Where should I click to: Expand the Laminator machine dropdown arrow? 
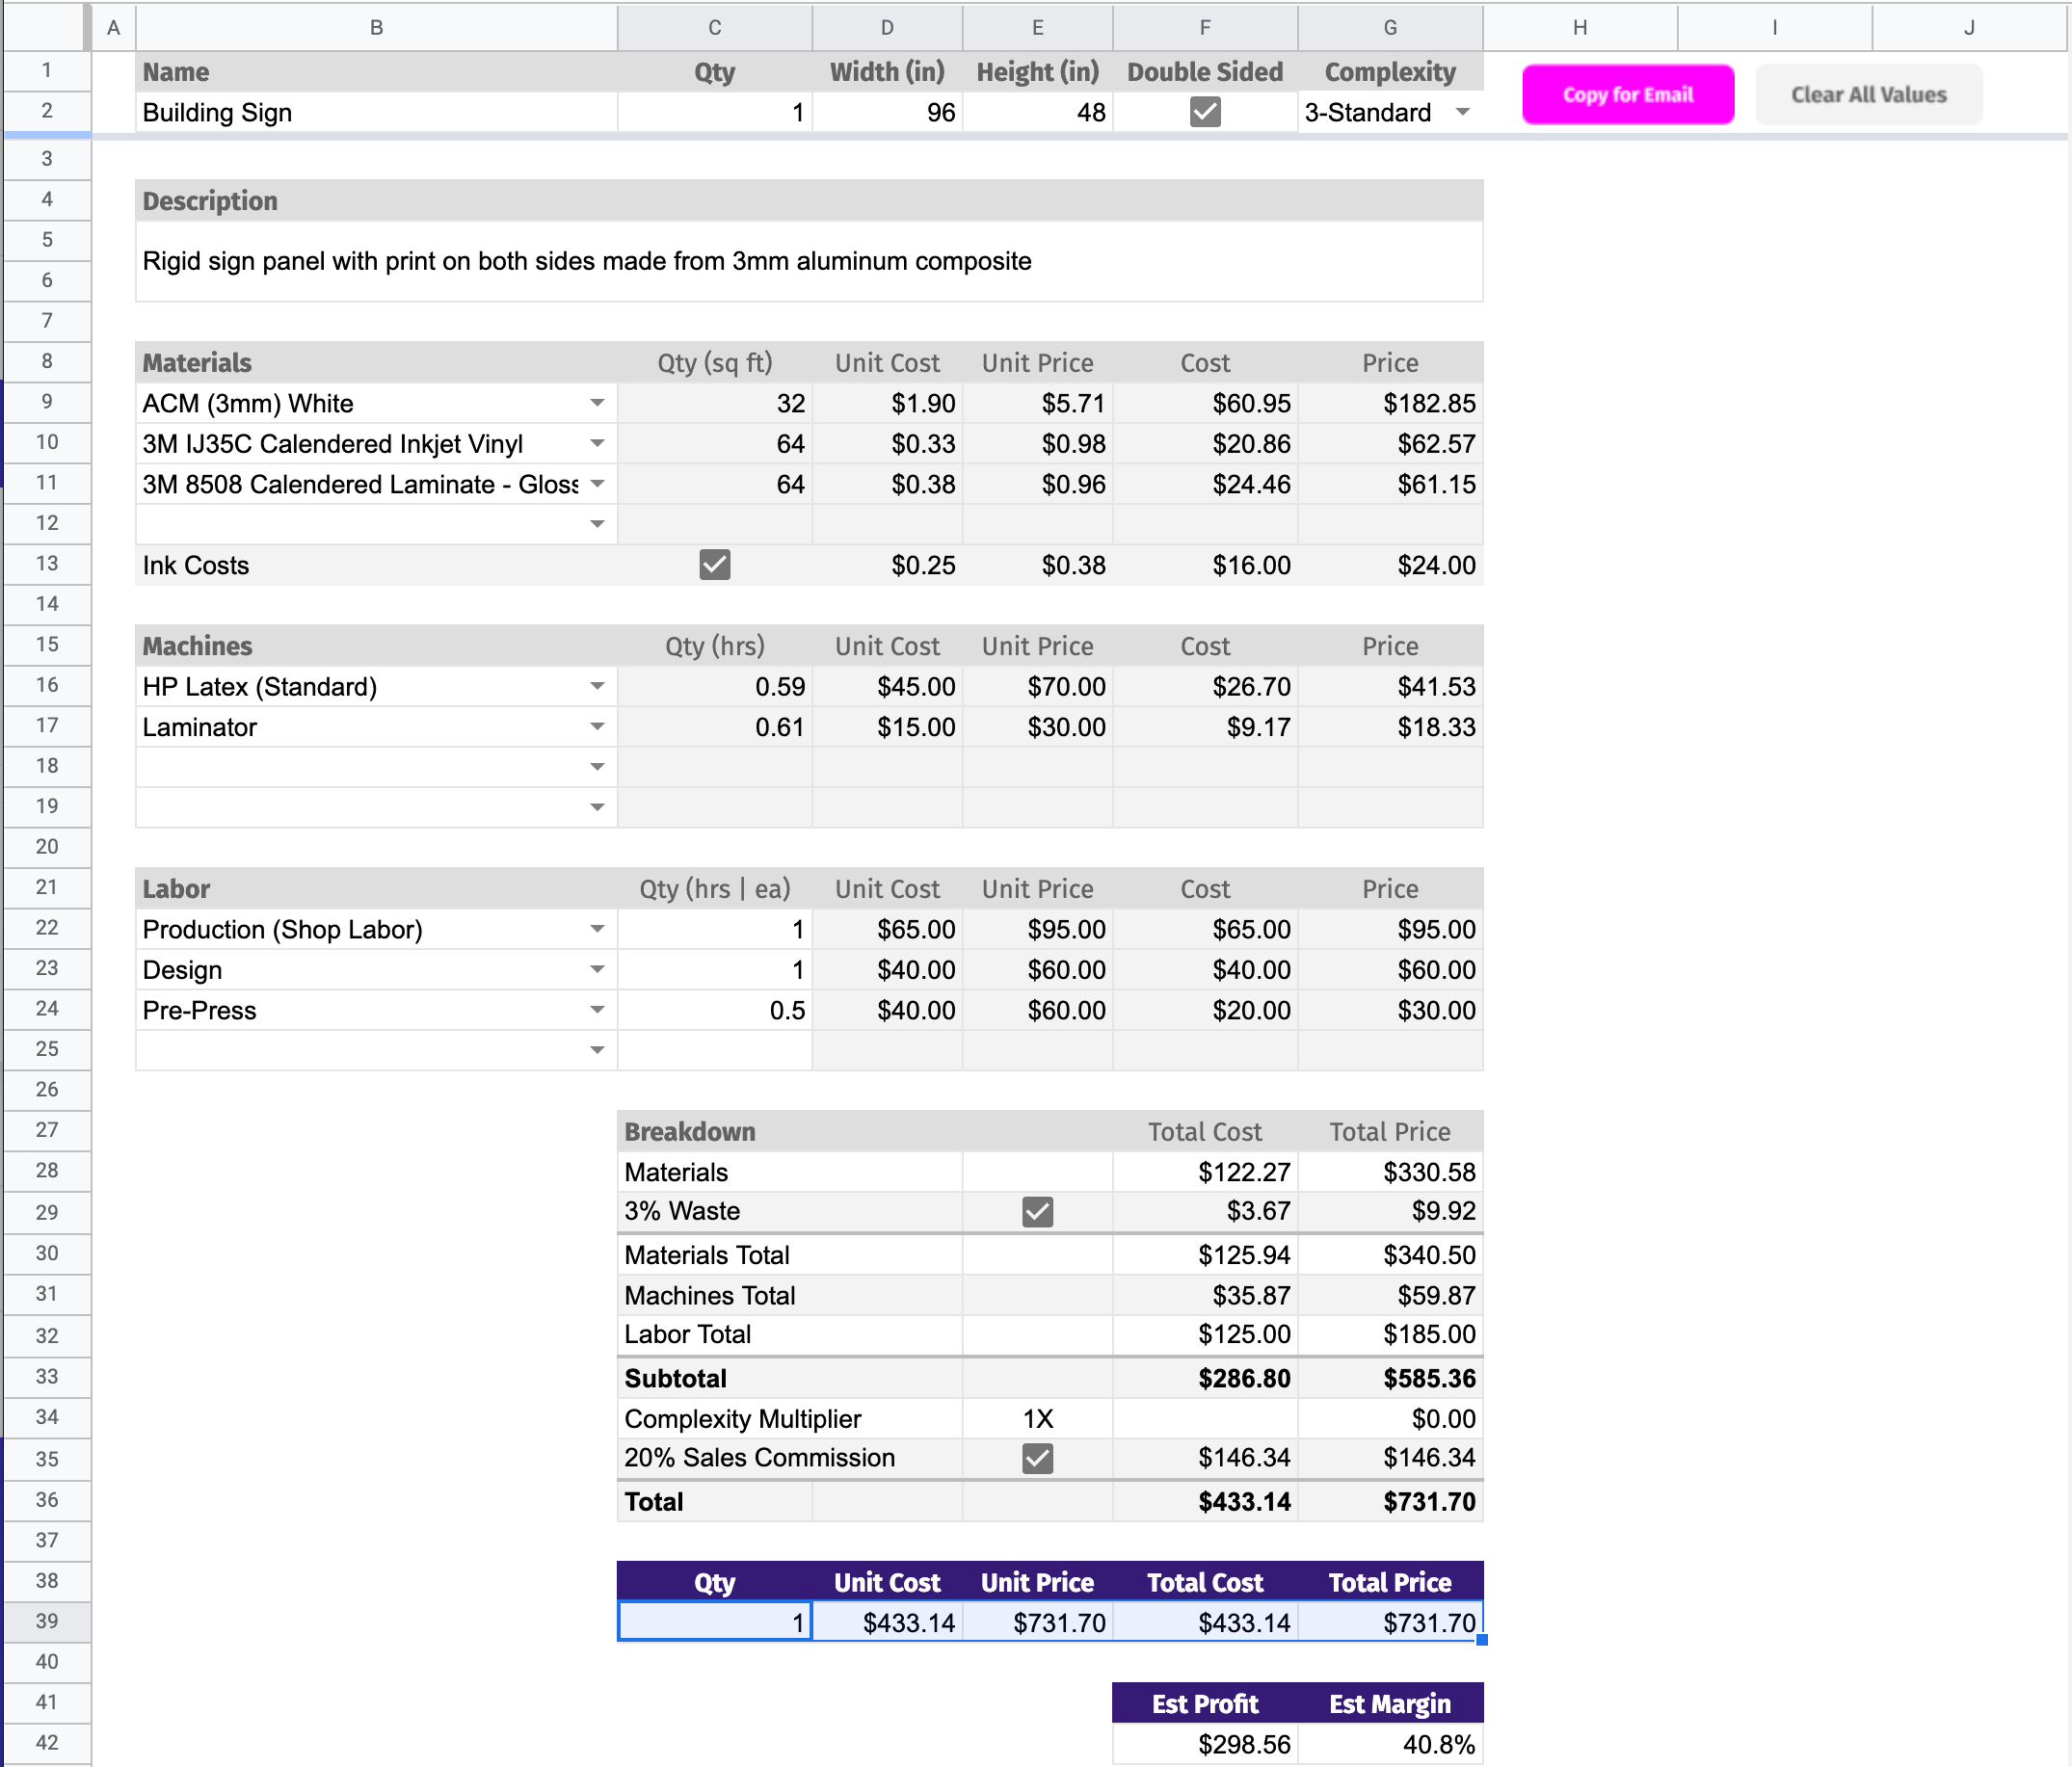coord(597,727)
